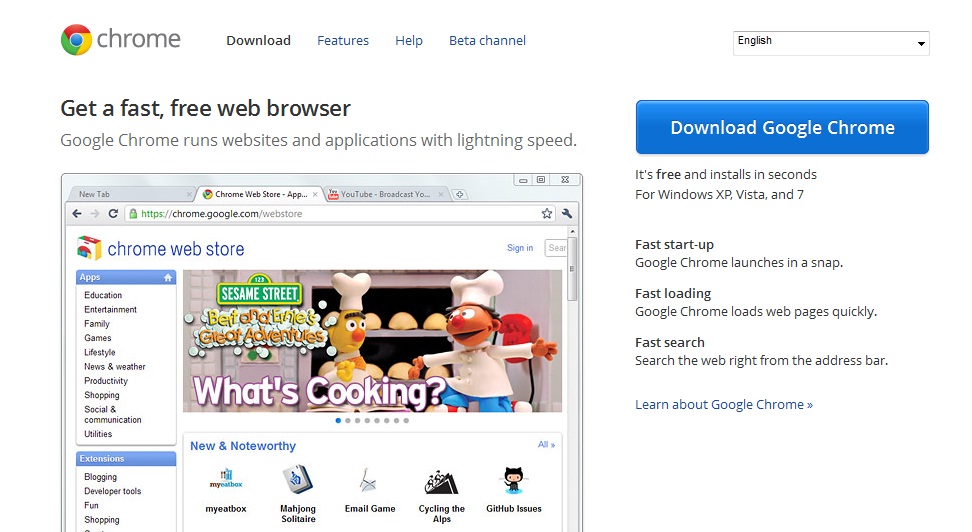Select the first carousel dot indicator
Screen dimensions: 972x532
[x=338, y=420]
